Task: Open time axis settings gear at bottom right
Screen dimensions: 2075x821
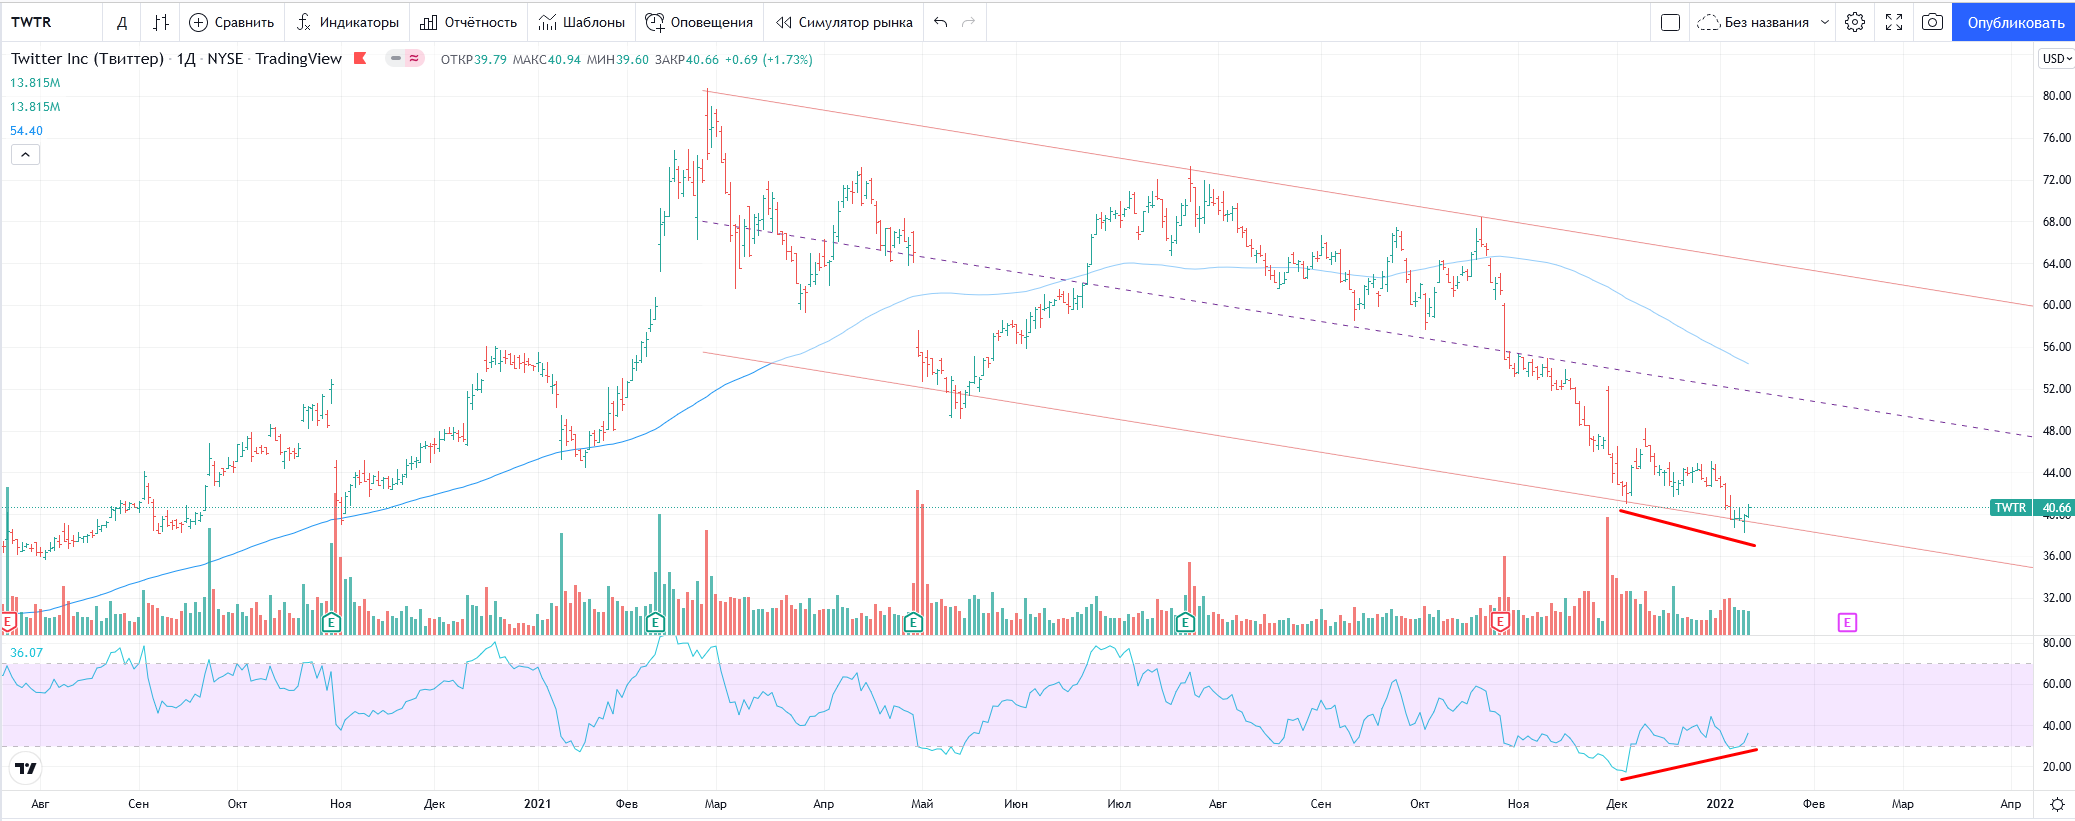Action: [2057, 804]
